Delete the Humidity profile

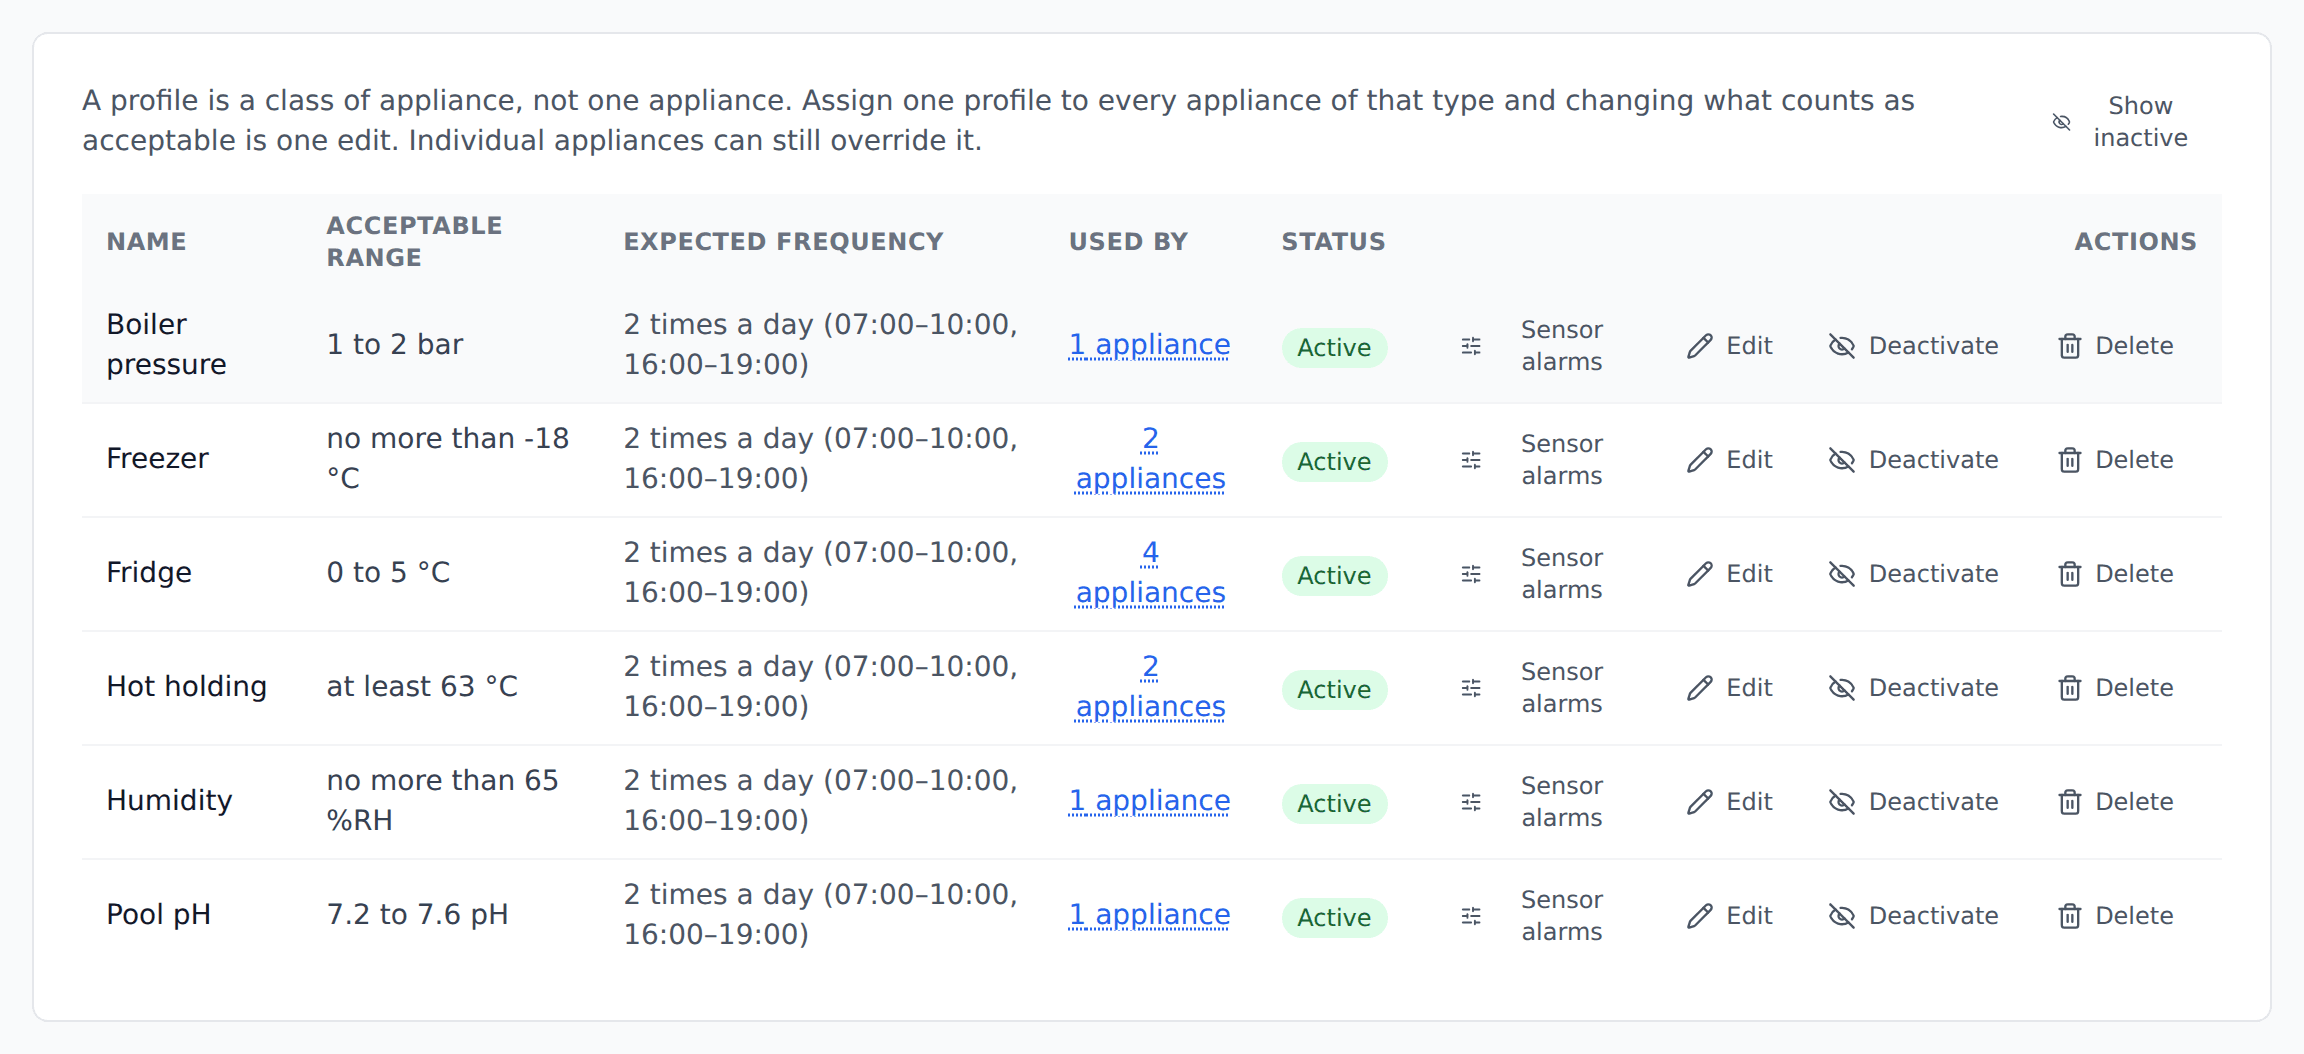2116,802
